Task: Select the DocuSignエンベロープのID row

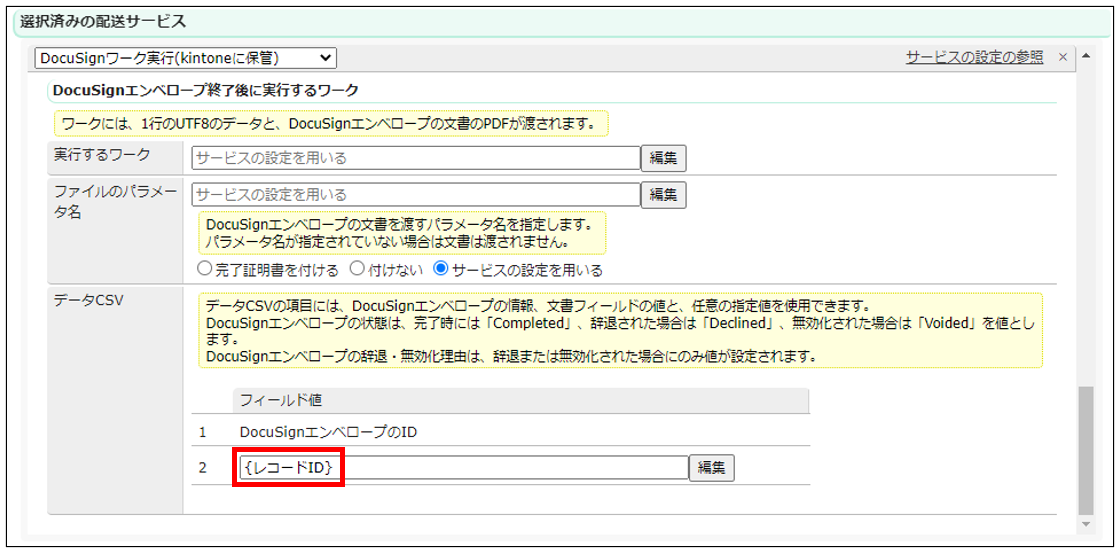Action: coord(328,431)
